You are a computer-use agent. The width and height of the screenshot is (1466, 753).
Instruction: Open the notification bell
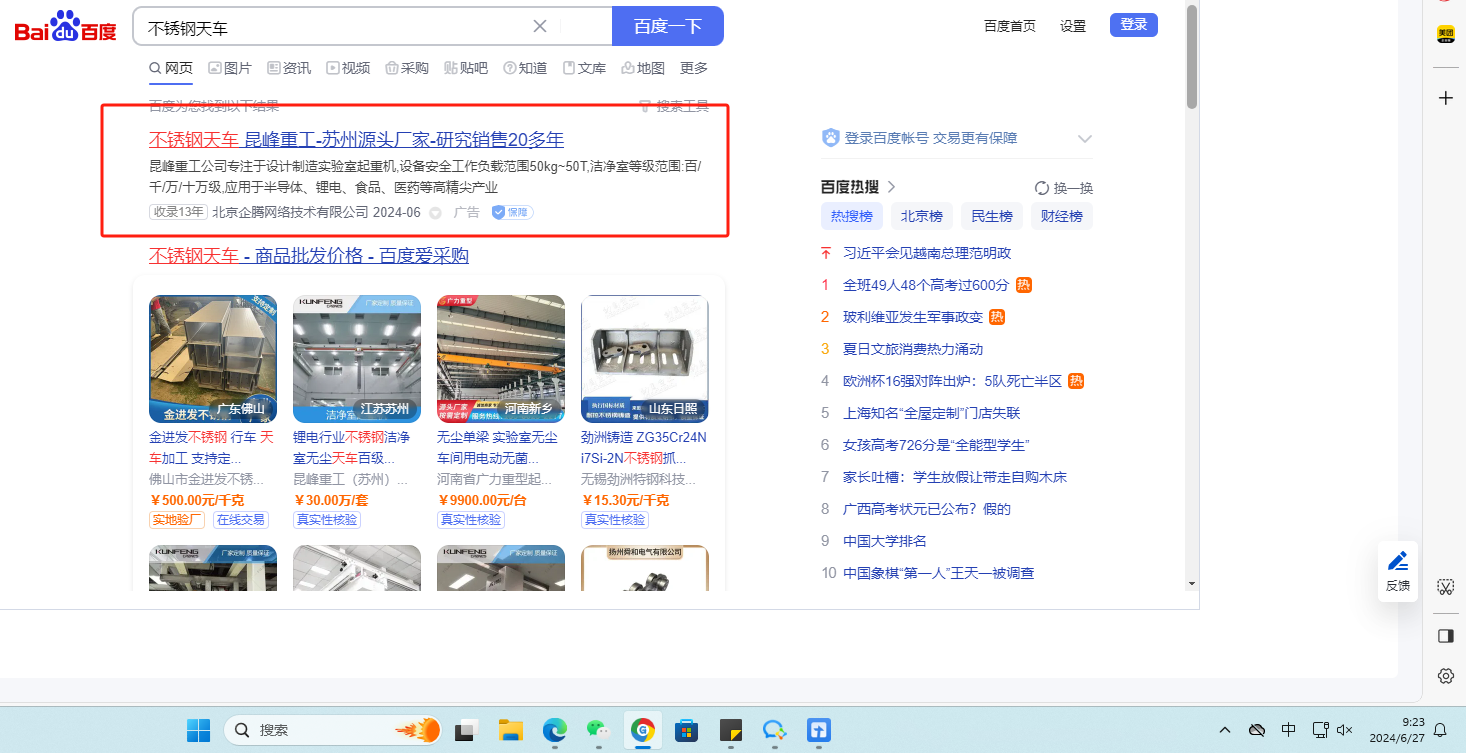pos(1441,730)
